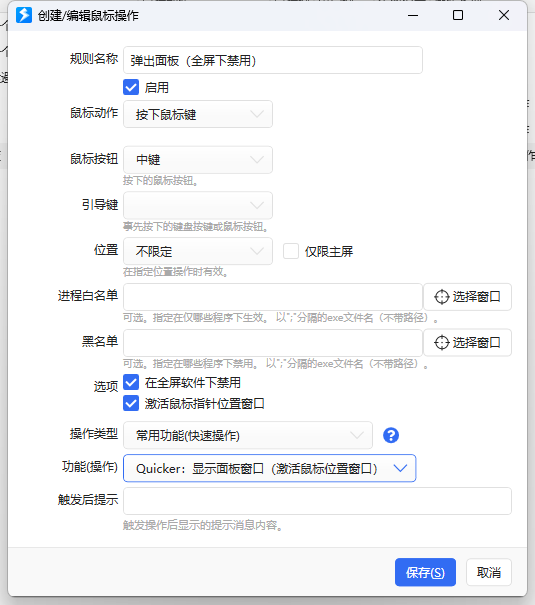The height and width of the screenshot is (605, 535).
Task: Uncheck 激活鼠标指针位置窗口 option
Action: [x=131, y=404]
